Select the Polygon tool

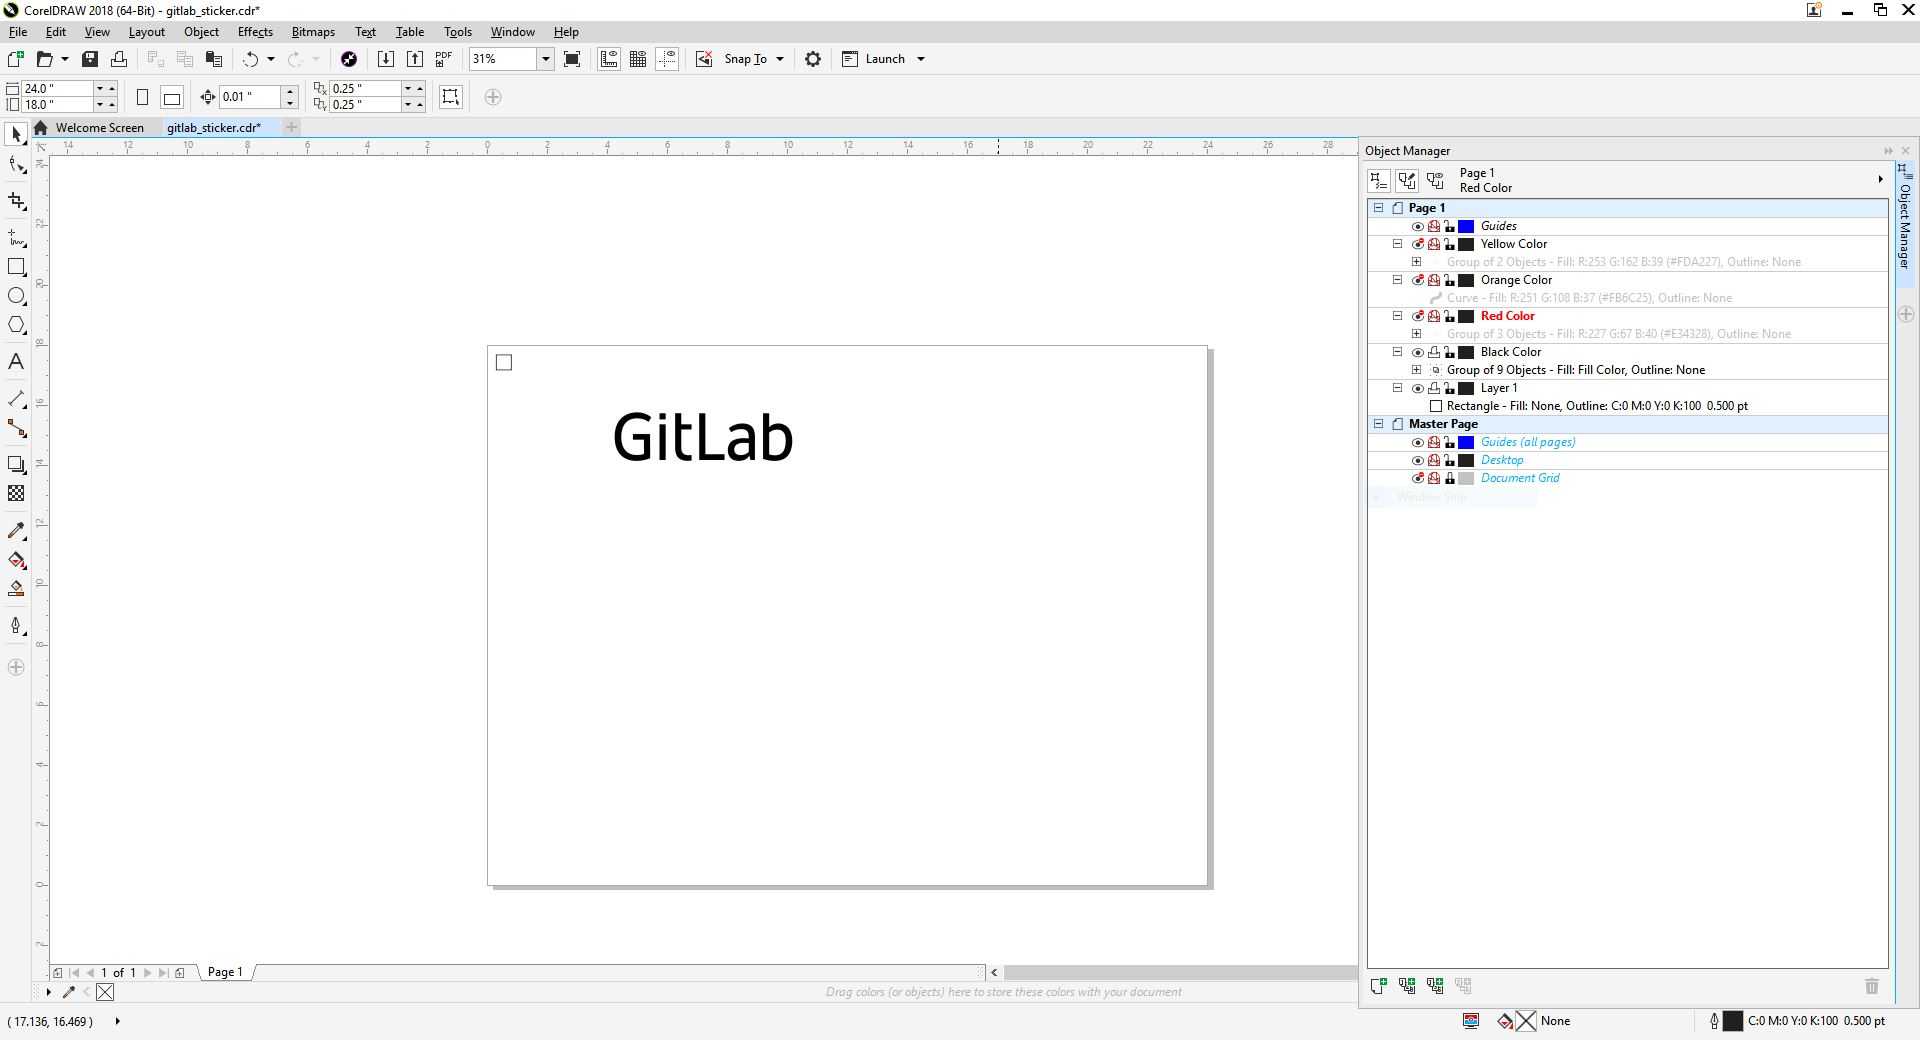[x=16, y=325]
